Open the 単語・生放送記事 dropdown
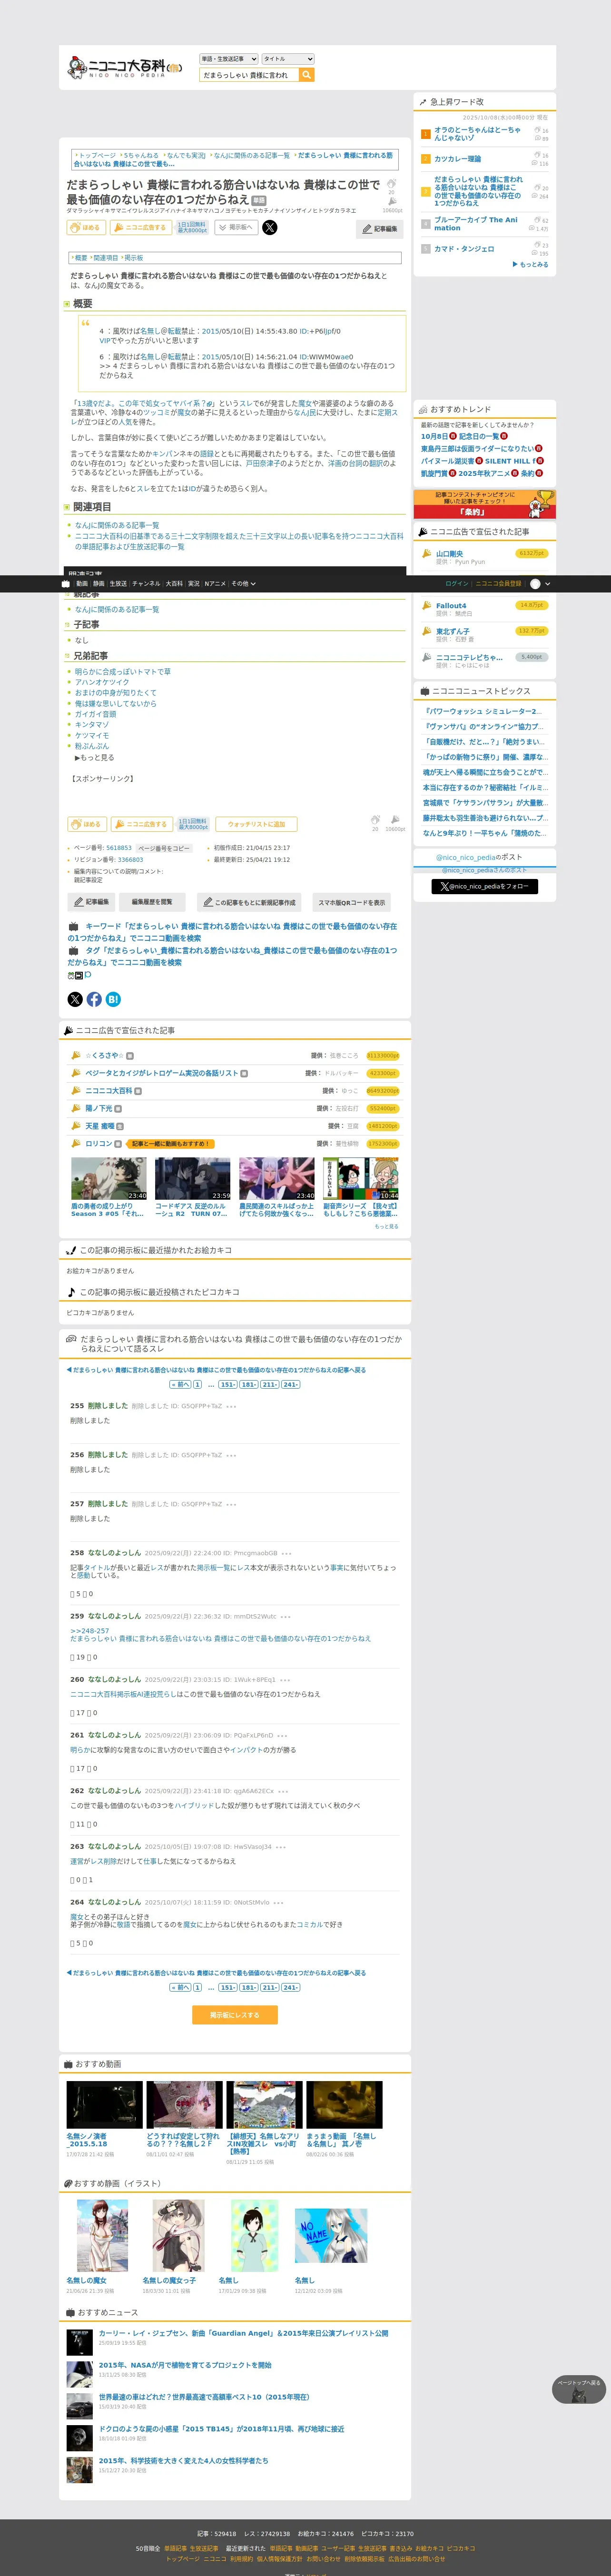Screen dimensions: 611x2576 tap(228, 59)
